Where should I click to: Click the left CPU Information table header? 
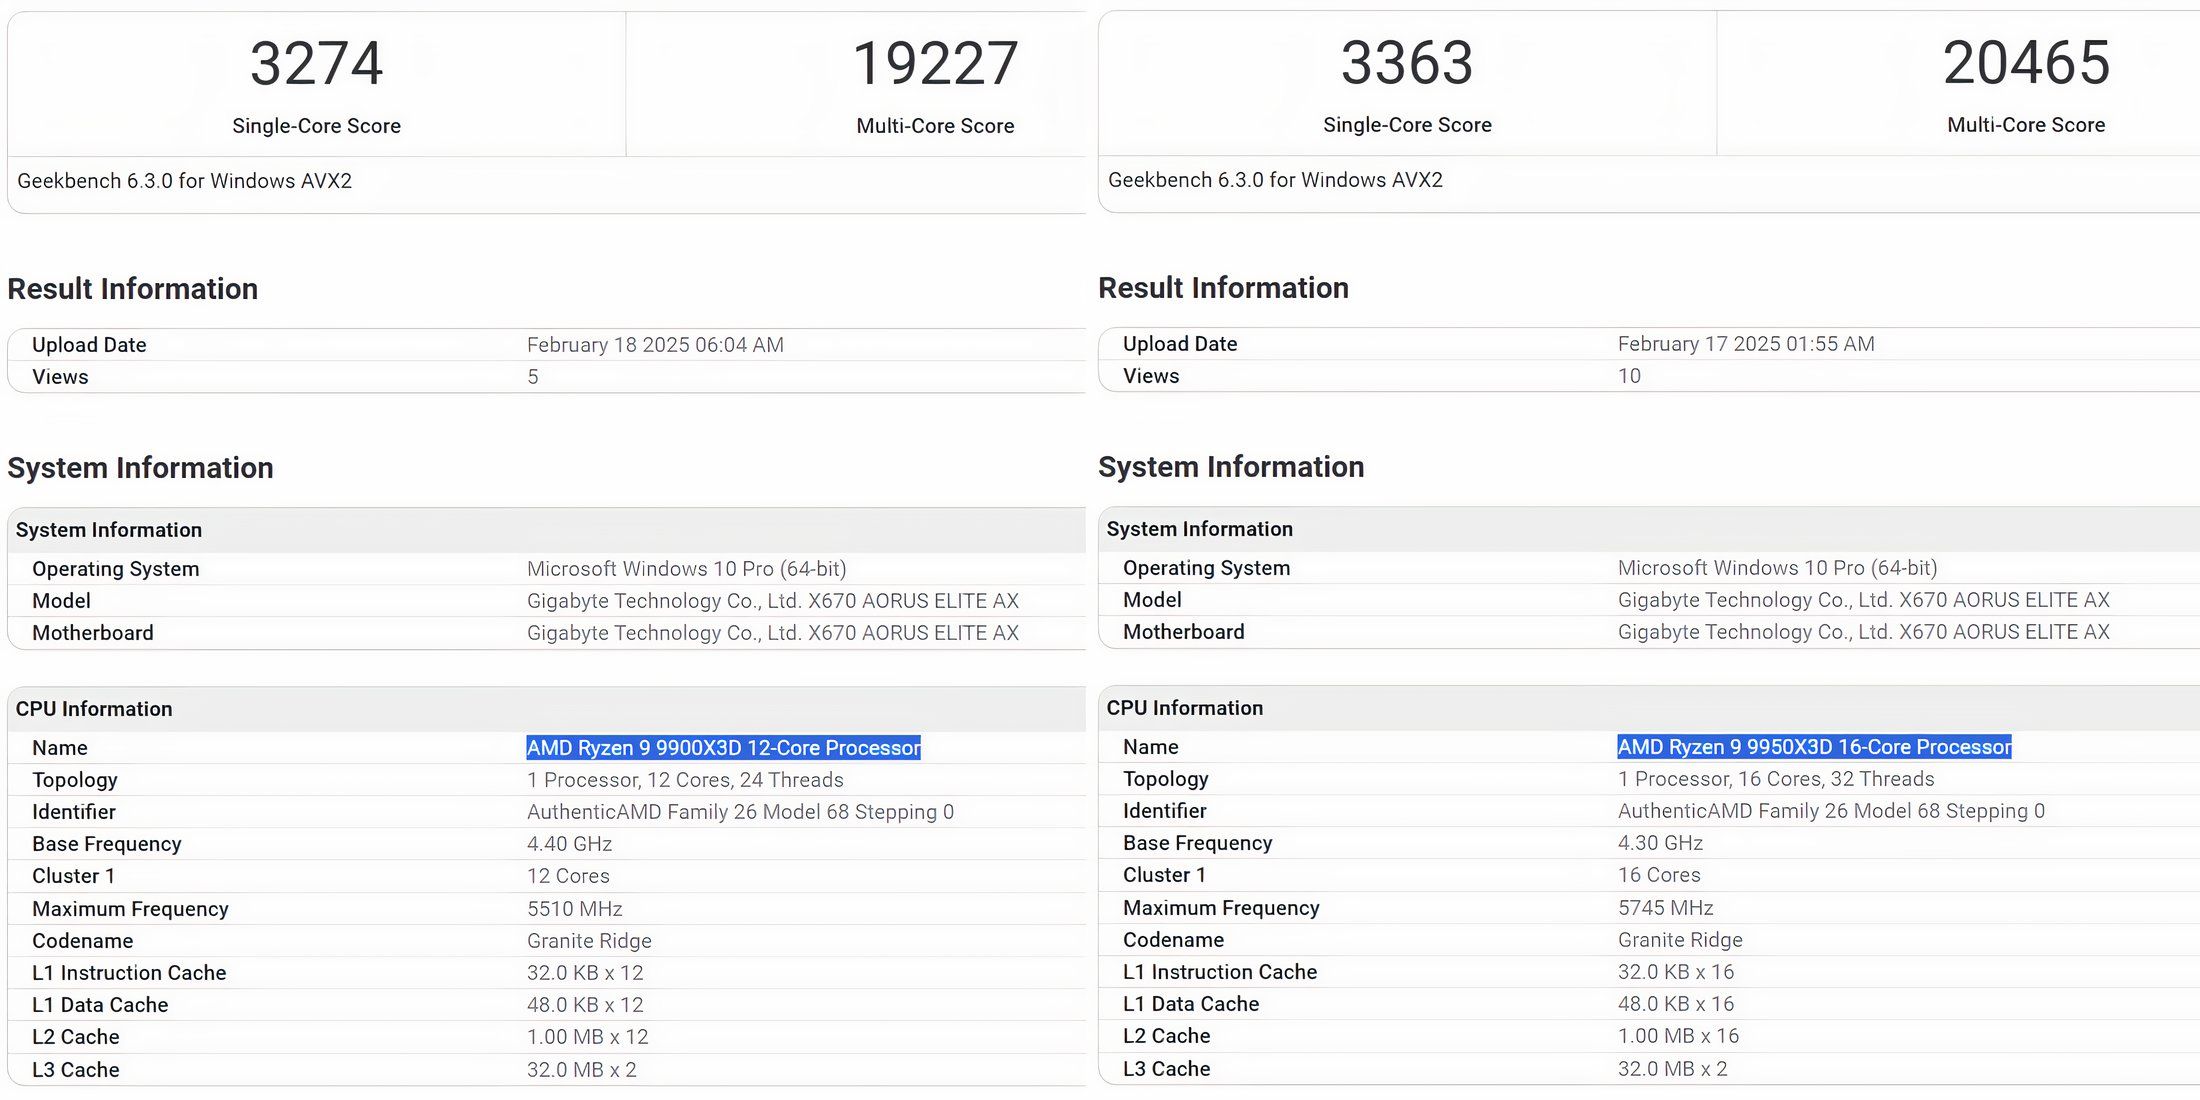(94, 709)
